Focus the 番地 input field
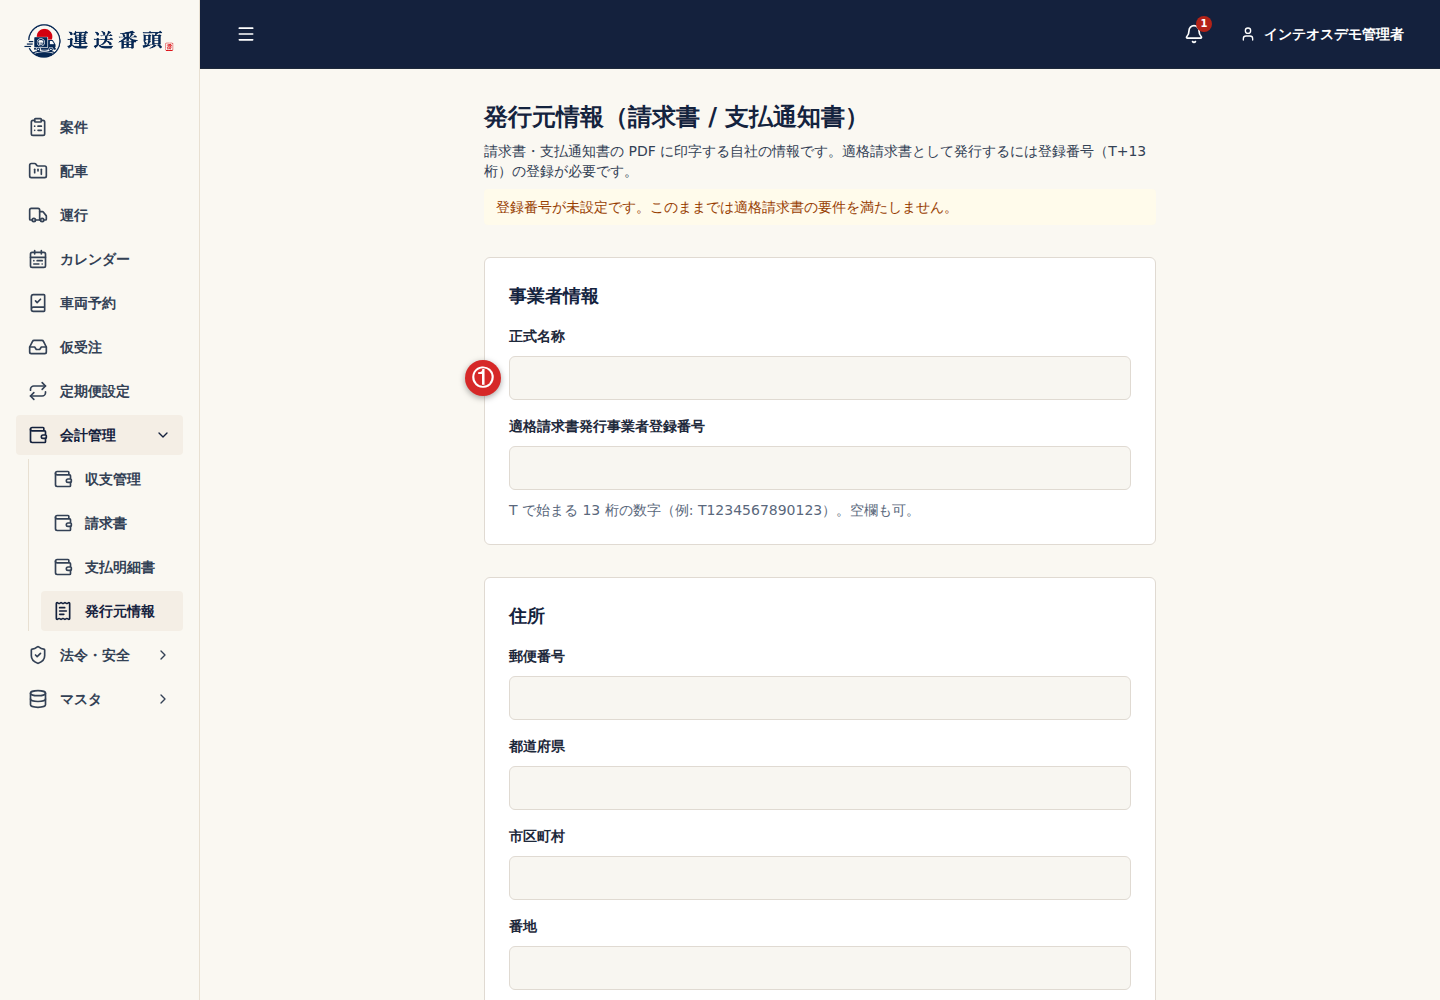Viewport: 1440px width, 1000px height. [x=820, y=968]
